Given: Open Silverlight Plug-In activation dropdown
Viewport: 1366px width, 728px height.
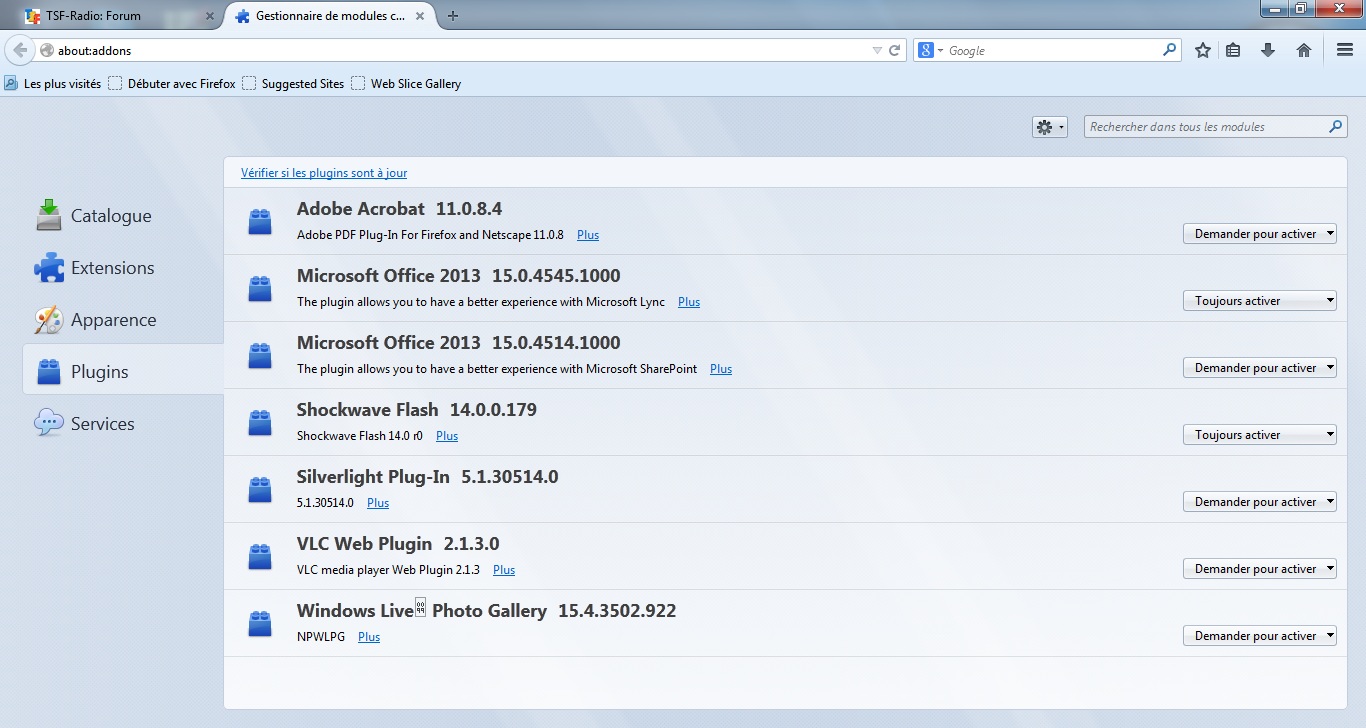Looking at the screenshot, I should pos(1260,502).
